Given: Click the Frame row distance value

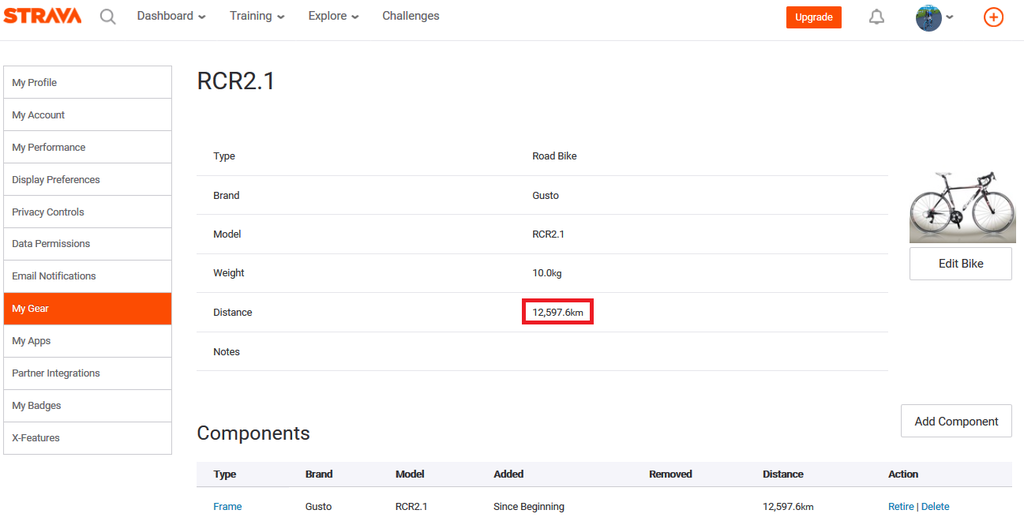Looking at the screenshot, I should click(x=788, y=507).
